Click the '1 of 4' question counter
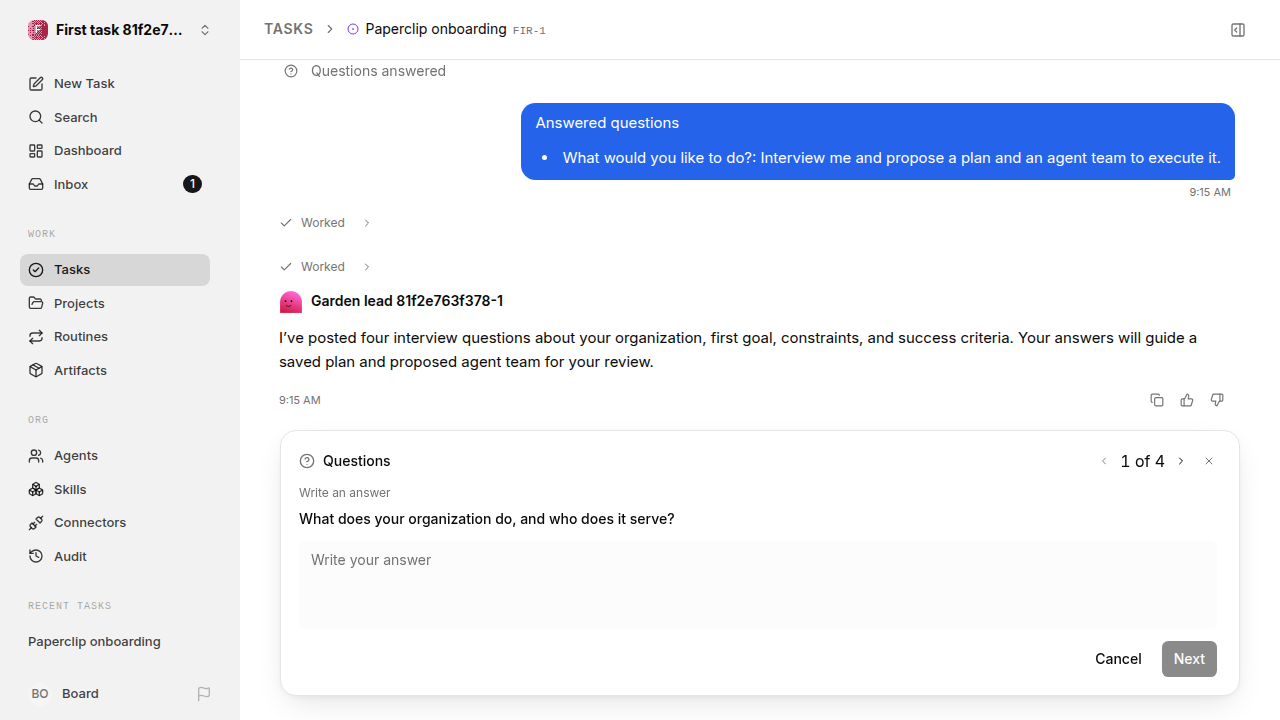The height and width of the screenshot is (720, 1280). click(1142, 461)
